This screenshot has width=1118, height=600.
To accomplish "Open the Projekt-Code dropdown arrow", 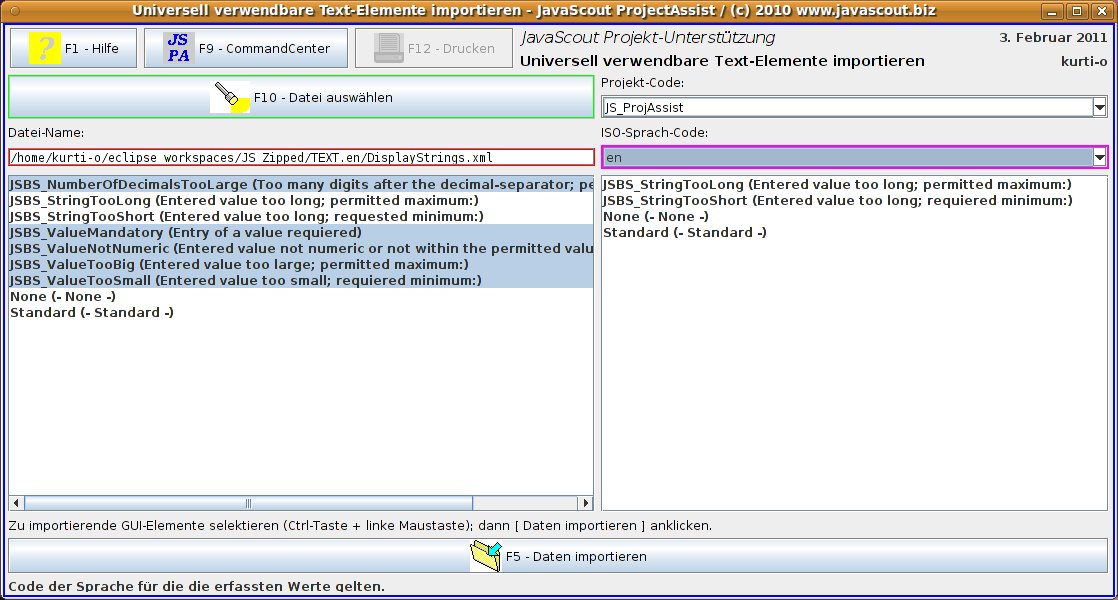I will pyautogui.click(x=1099, y=107).
